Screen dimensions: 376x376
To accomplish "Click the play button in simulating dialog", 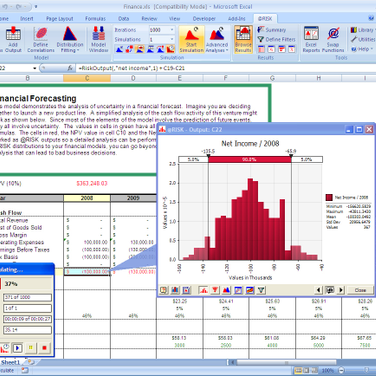I will click(17, 348).
